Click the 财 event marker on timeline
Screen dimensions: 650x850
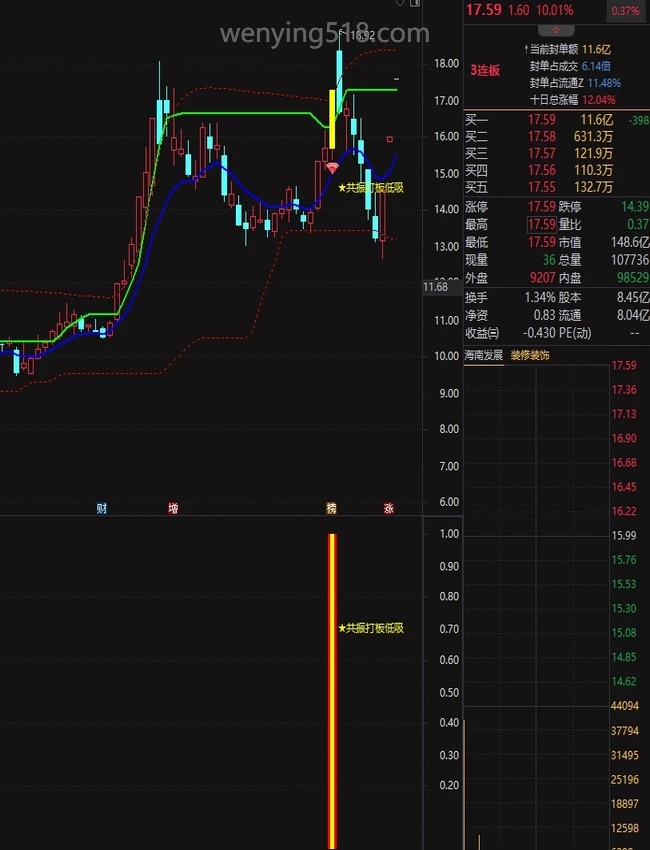click(x=101, y=509)
